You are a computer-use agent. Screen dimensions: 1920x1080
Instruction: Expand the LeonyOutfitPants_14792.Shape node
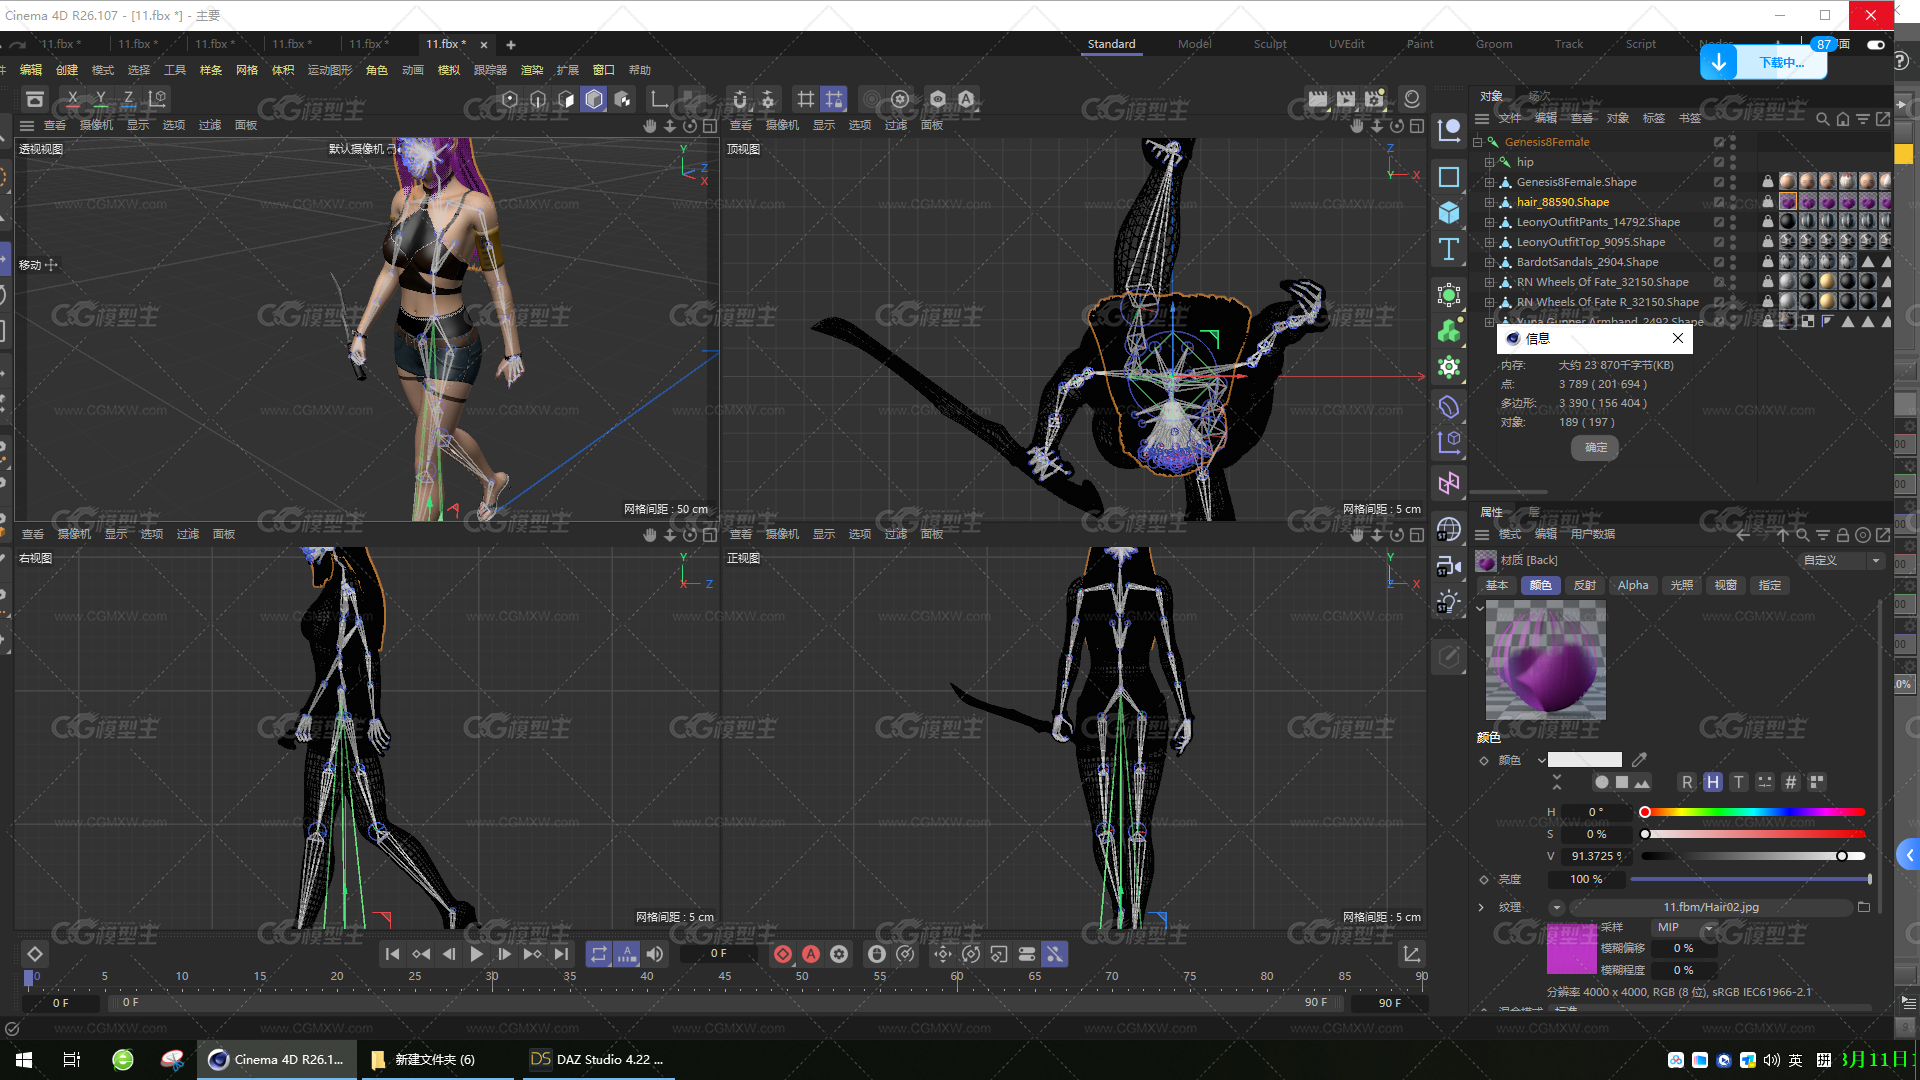pyautogui.click(x=1489, y=222)
